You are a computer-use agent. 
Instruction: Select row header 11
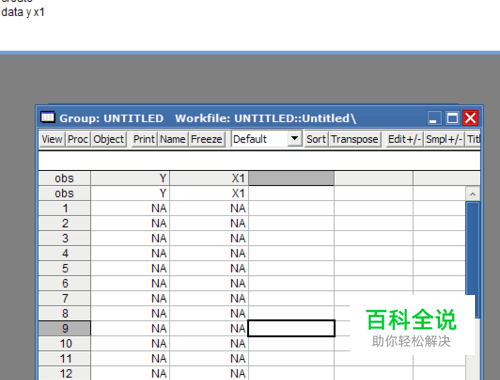click(x=64, y=359)
